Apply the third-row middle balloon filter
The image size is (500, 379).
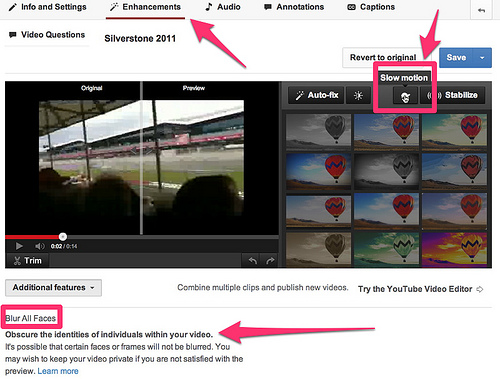(x=386, y=211)
